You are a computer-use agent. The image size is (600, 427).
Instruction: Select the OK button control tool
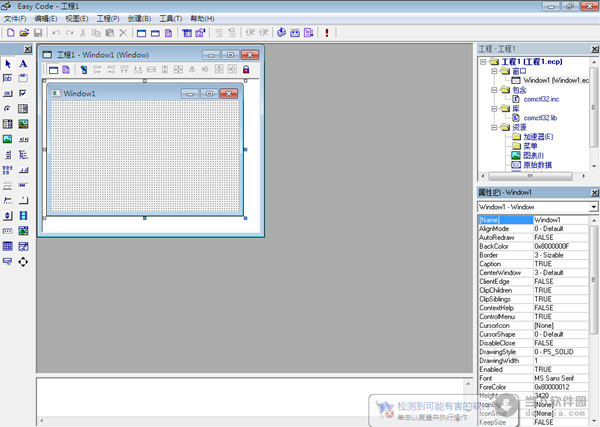coord(8,93)
